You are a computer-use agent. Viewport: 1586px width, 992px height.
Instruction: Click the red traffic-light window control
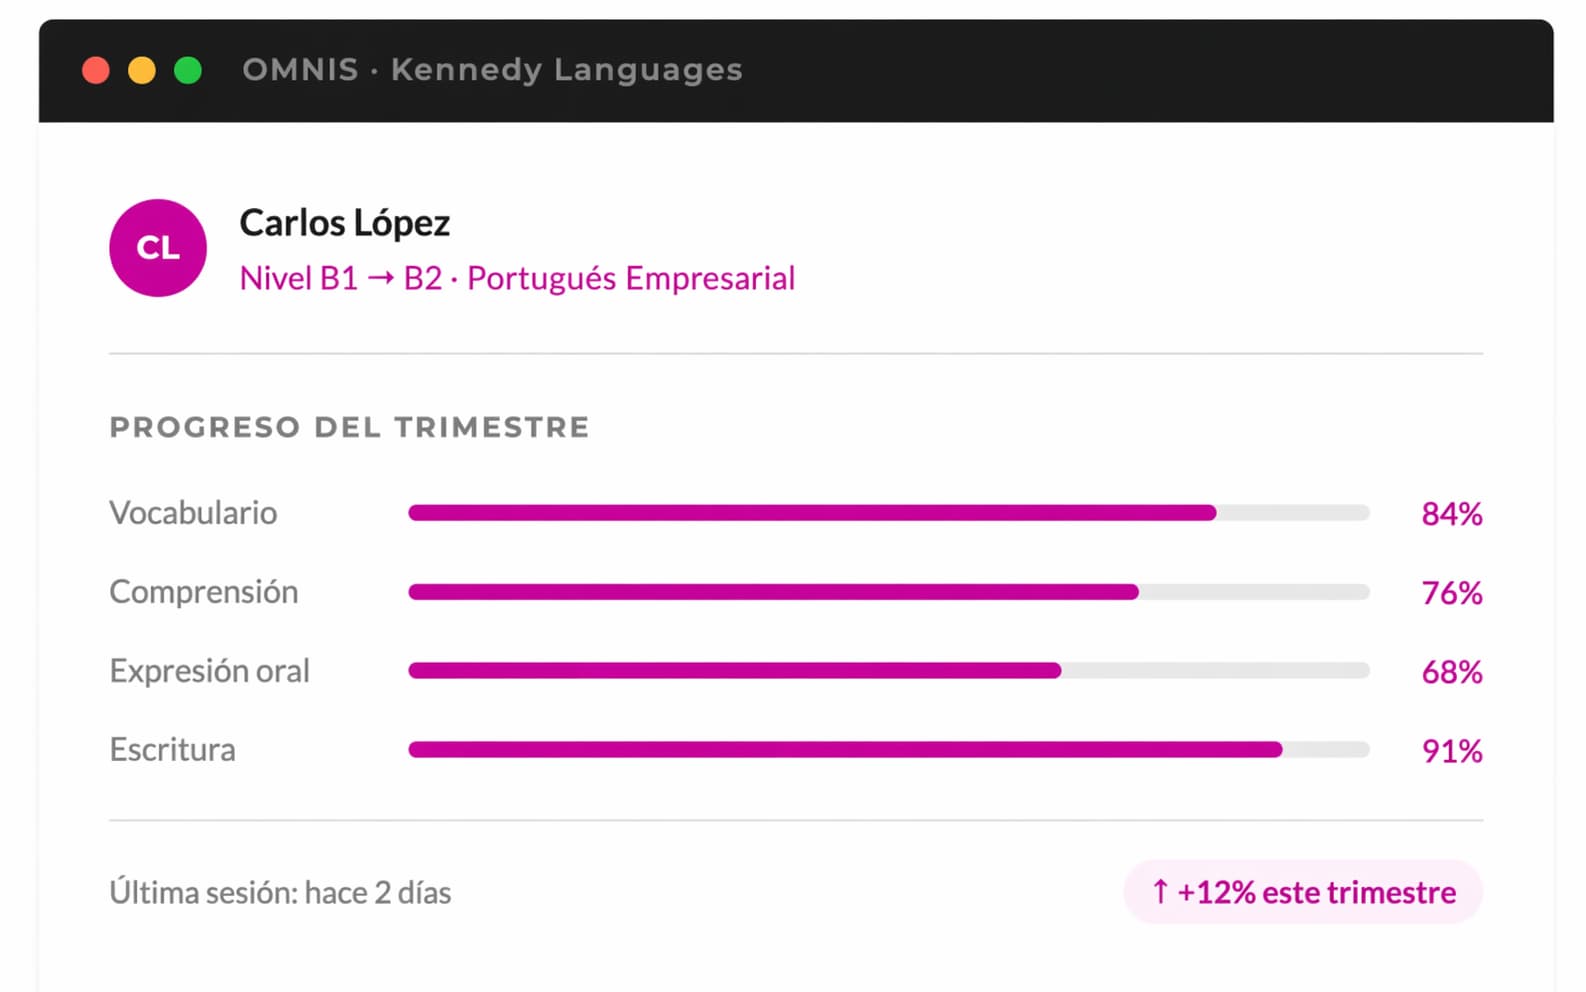(x=95, y=69)
